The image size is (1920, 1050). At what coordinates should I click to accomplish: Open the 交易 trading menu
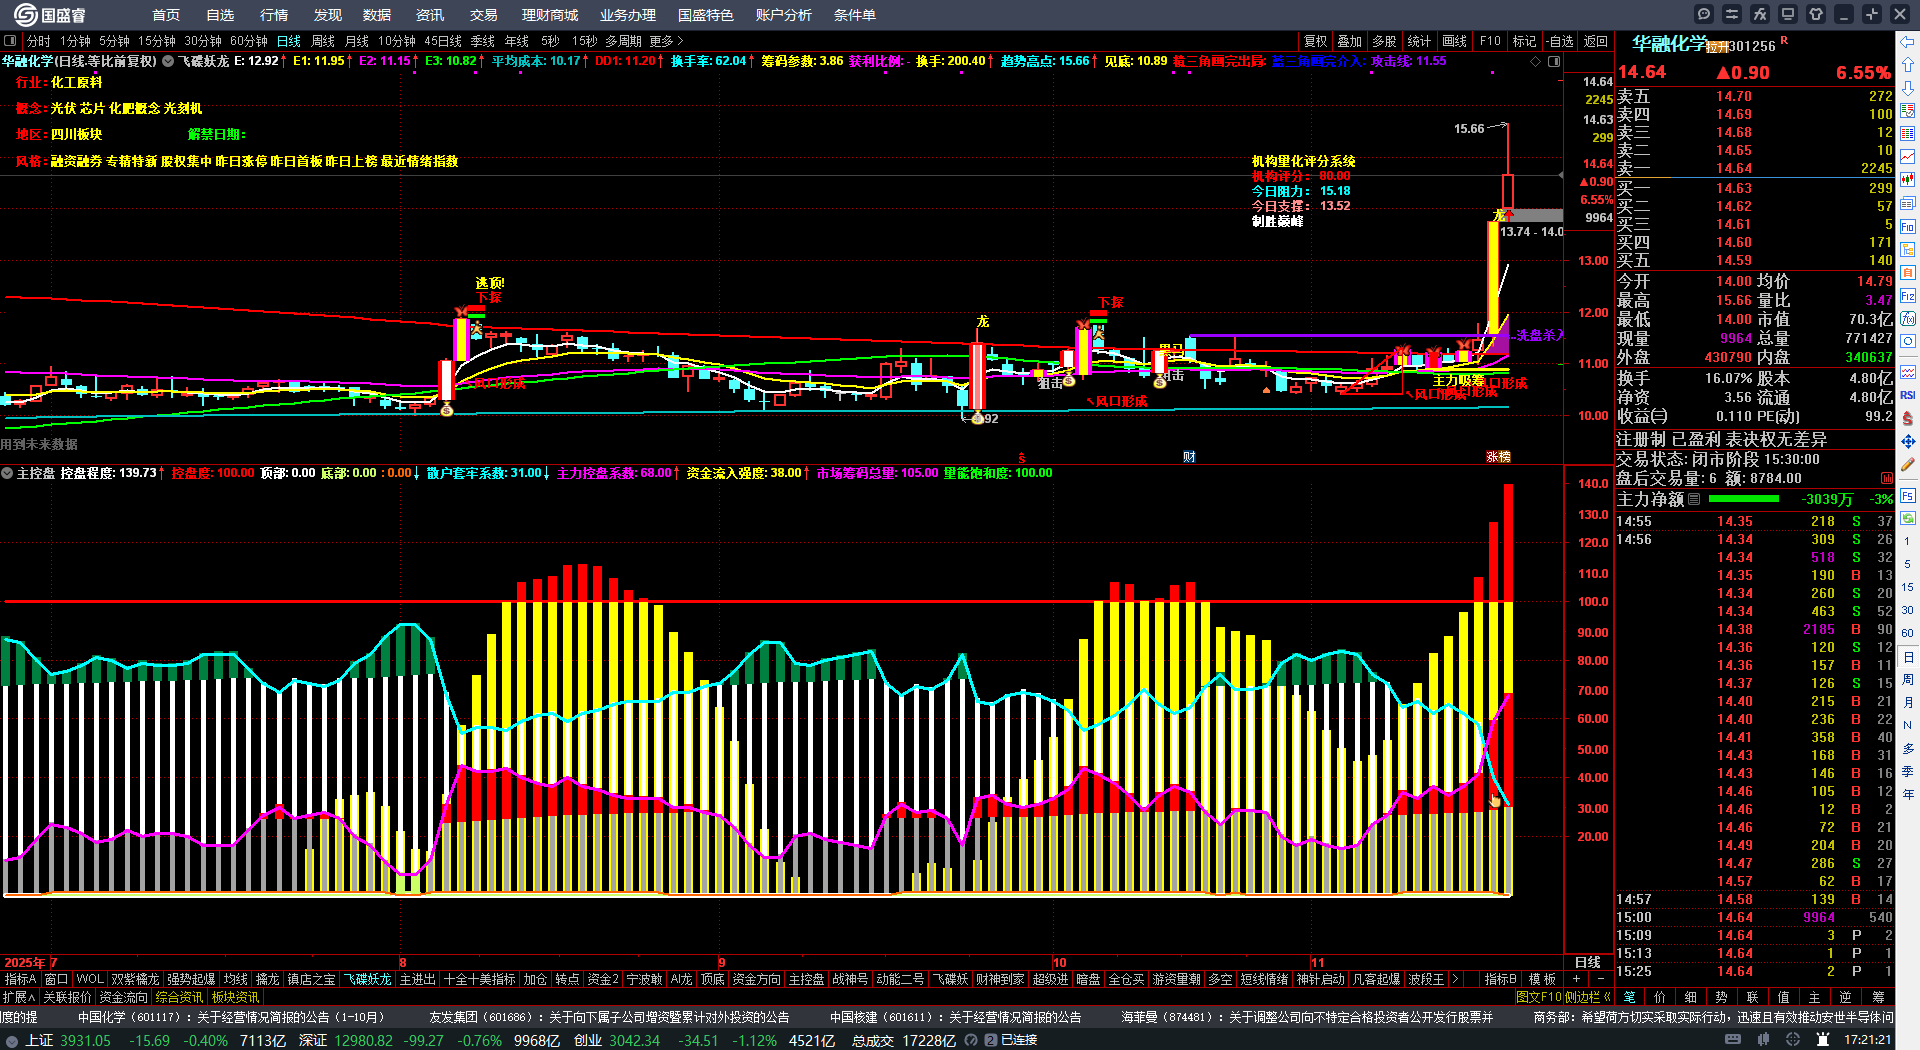pyautogui.click(x=484, y=15)
